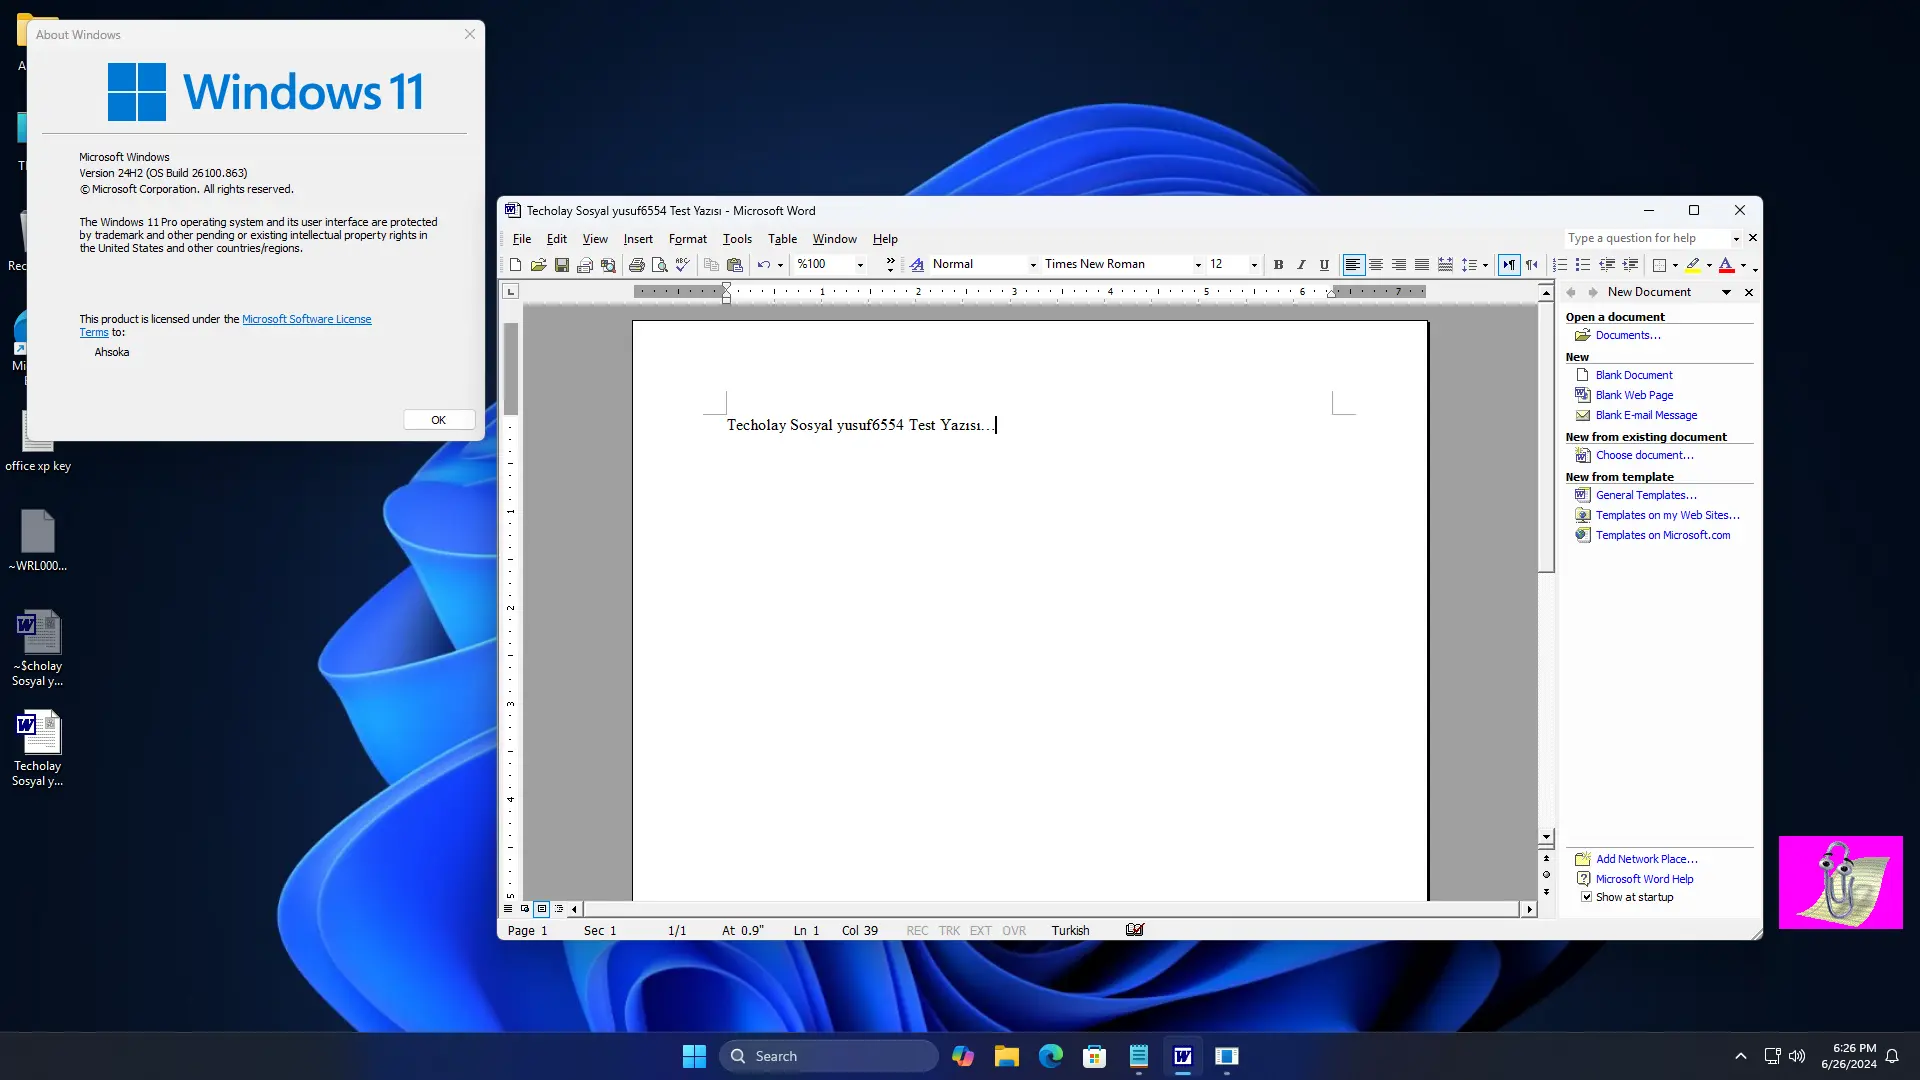Viewport: 1920px width, 1080px height.
Task: Click the spelling status book icon
Action: (x=1134, y=930)
